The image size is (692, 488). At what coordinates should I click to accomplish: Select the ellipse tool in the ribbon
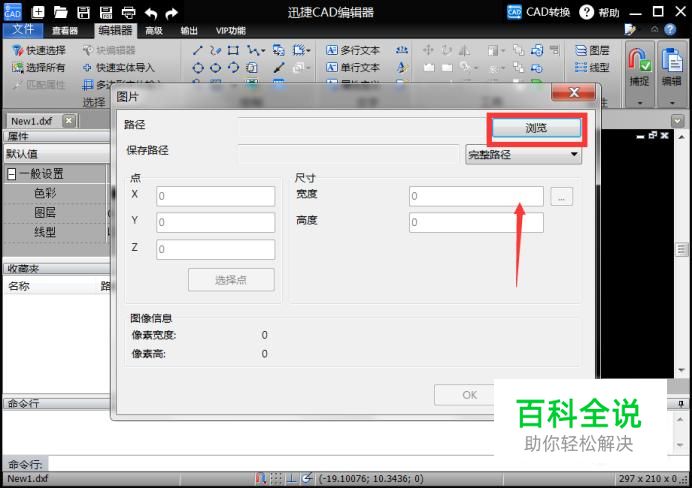215,68
